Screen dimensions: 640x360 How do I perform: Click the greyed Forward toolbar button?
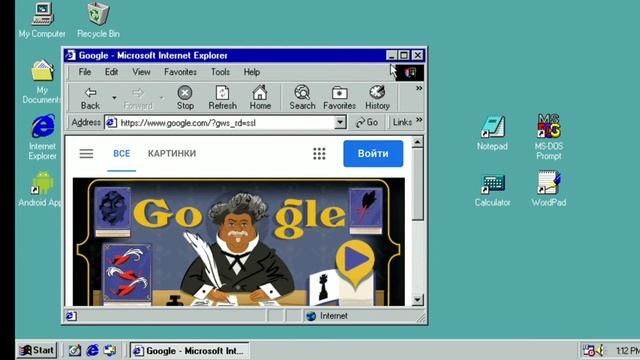(x=138, y=98)
